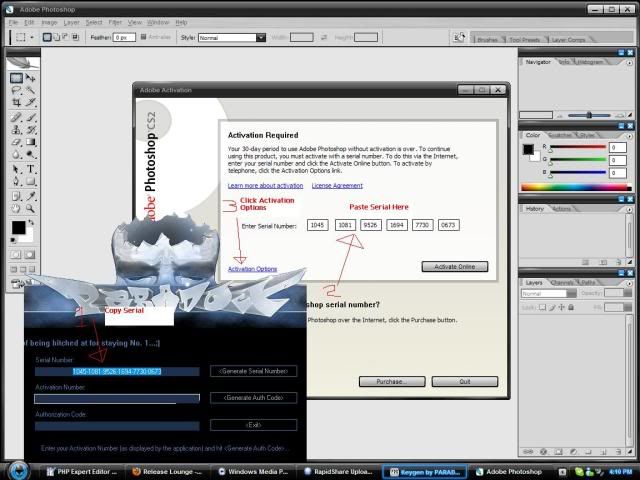Screen dimensions: 640x480
Task: Select the History Brush tool
Action: (31, 130)
